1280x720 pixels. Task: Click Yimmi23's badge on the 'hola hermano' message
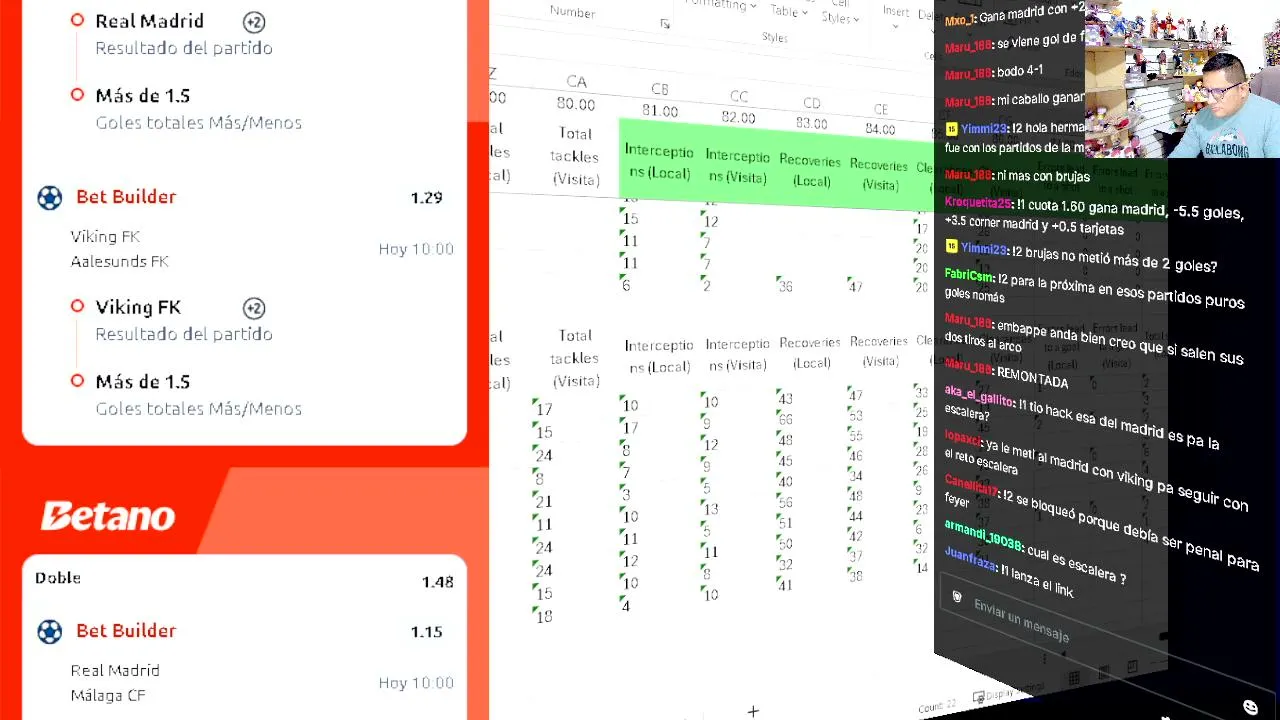click(x=951, y=129)
